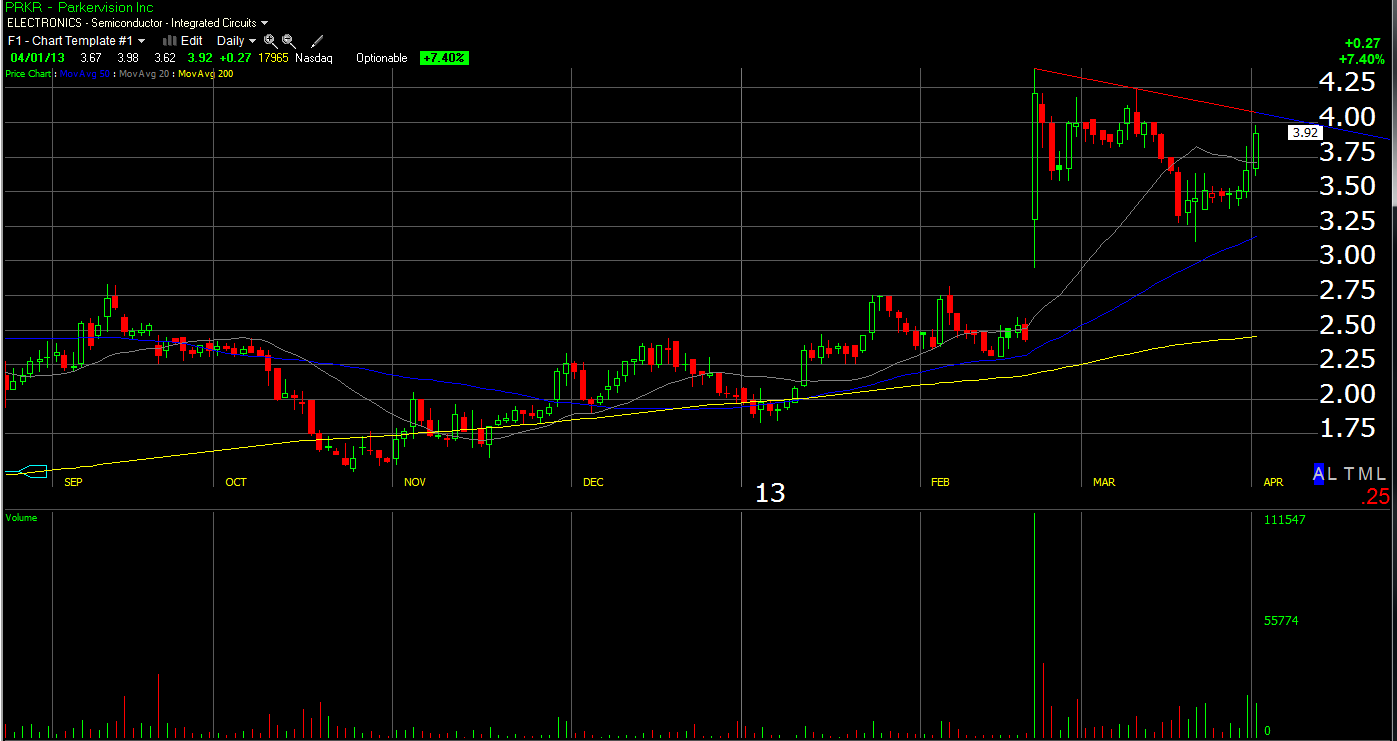Click the zoom out magnifier icon
Viewport: 1397px width, 741px height.
[x=289, y=41]
